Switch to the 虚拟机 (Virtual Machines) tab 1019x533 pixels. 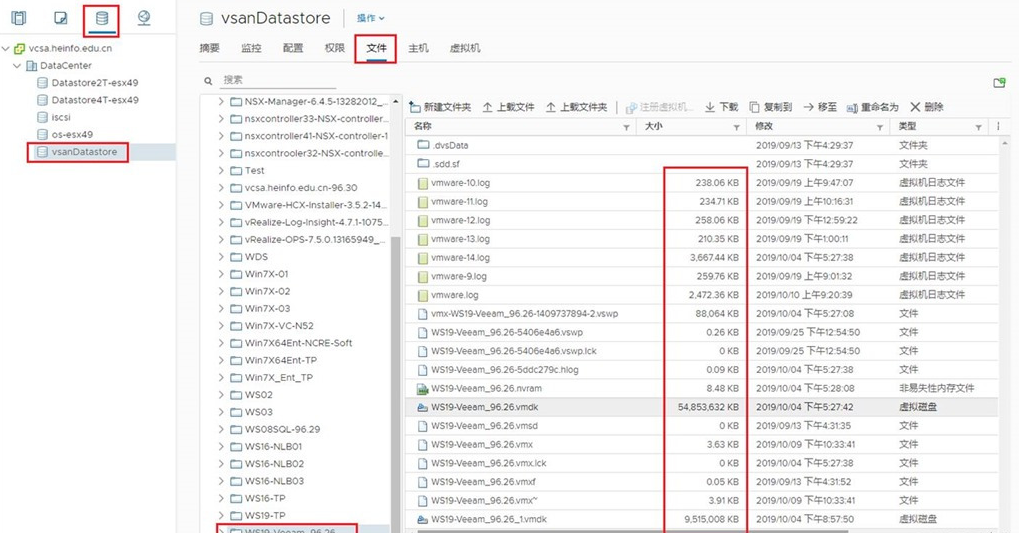465,48
